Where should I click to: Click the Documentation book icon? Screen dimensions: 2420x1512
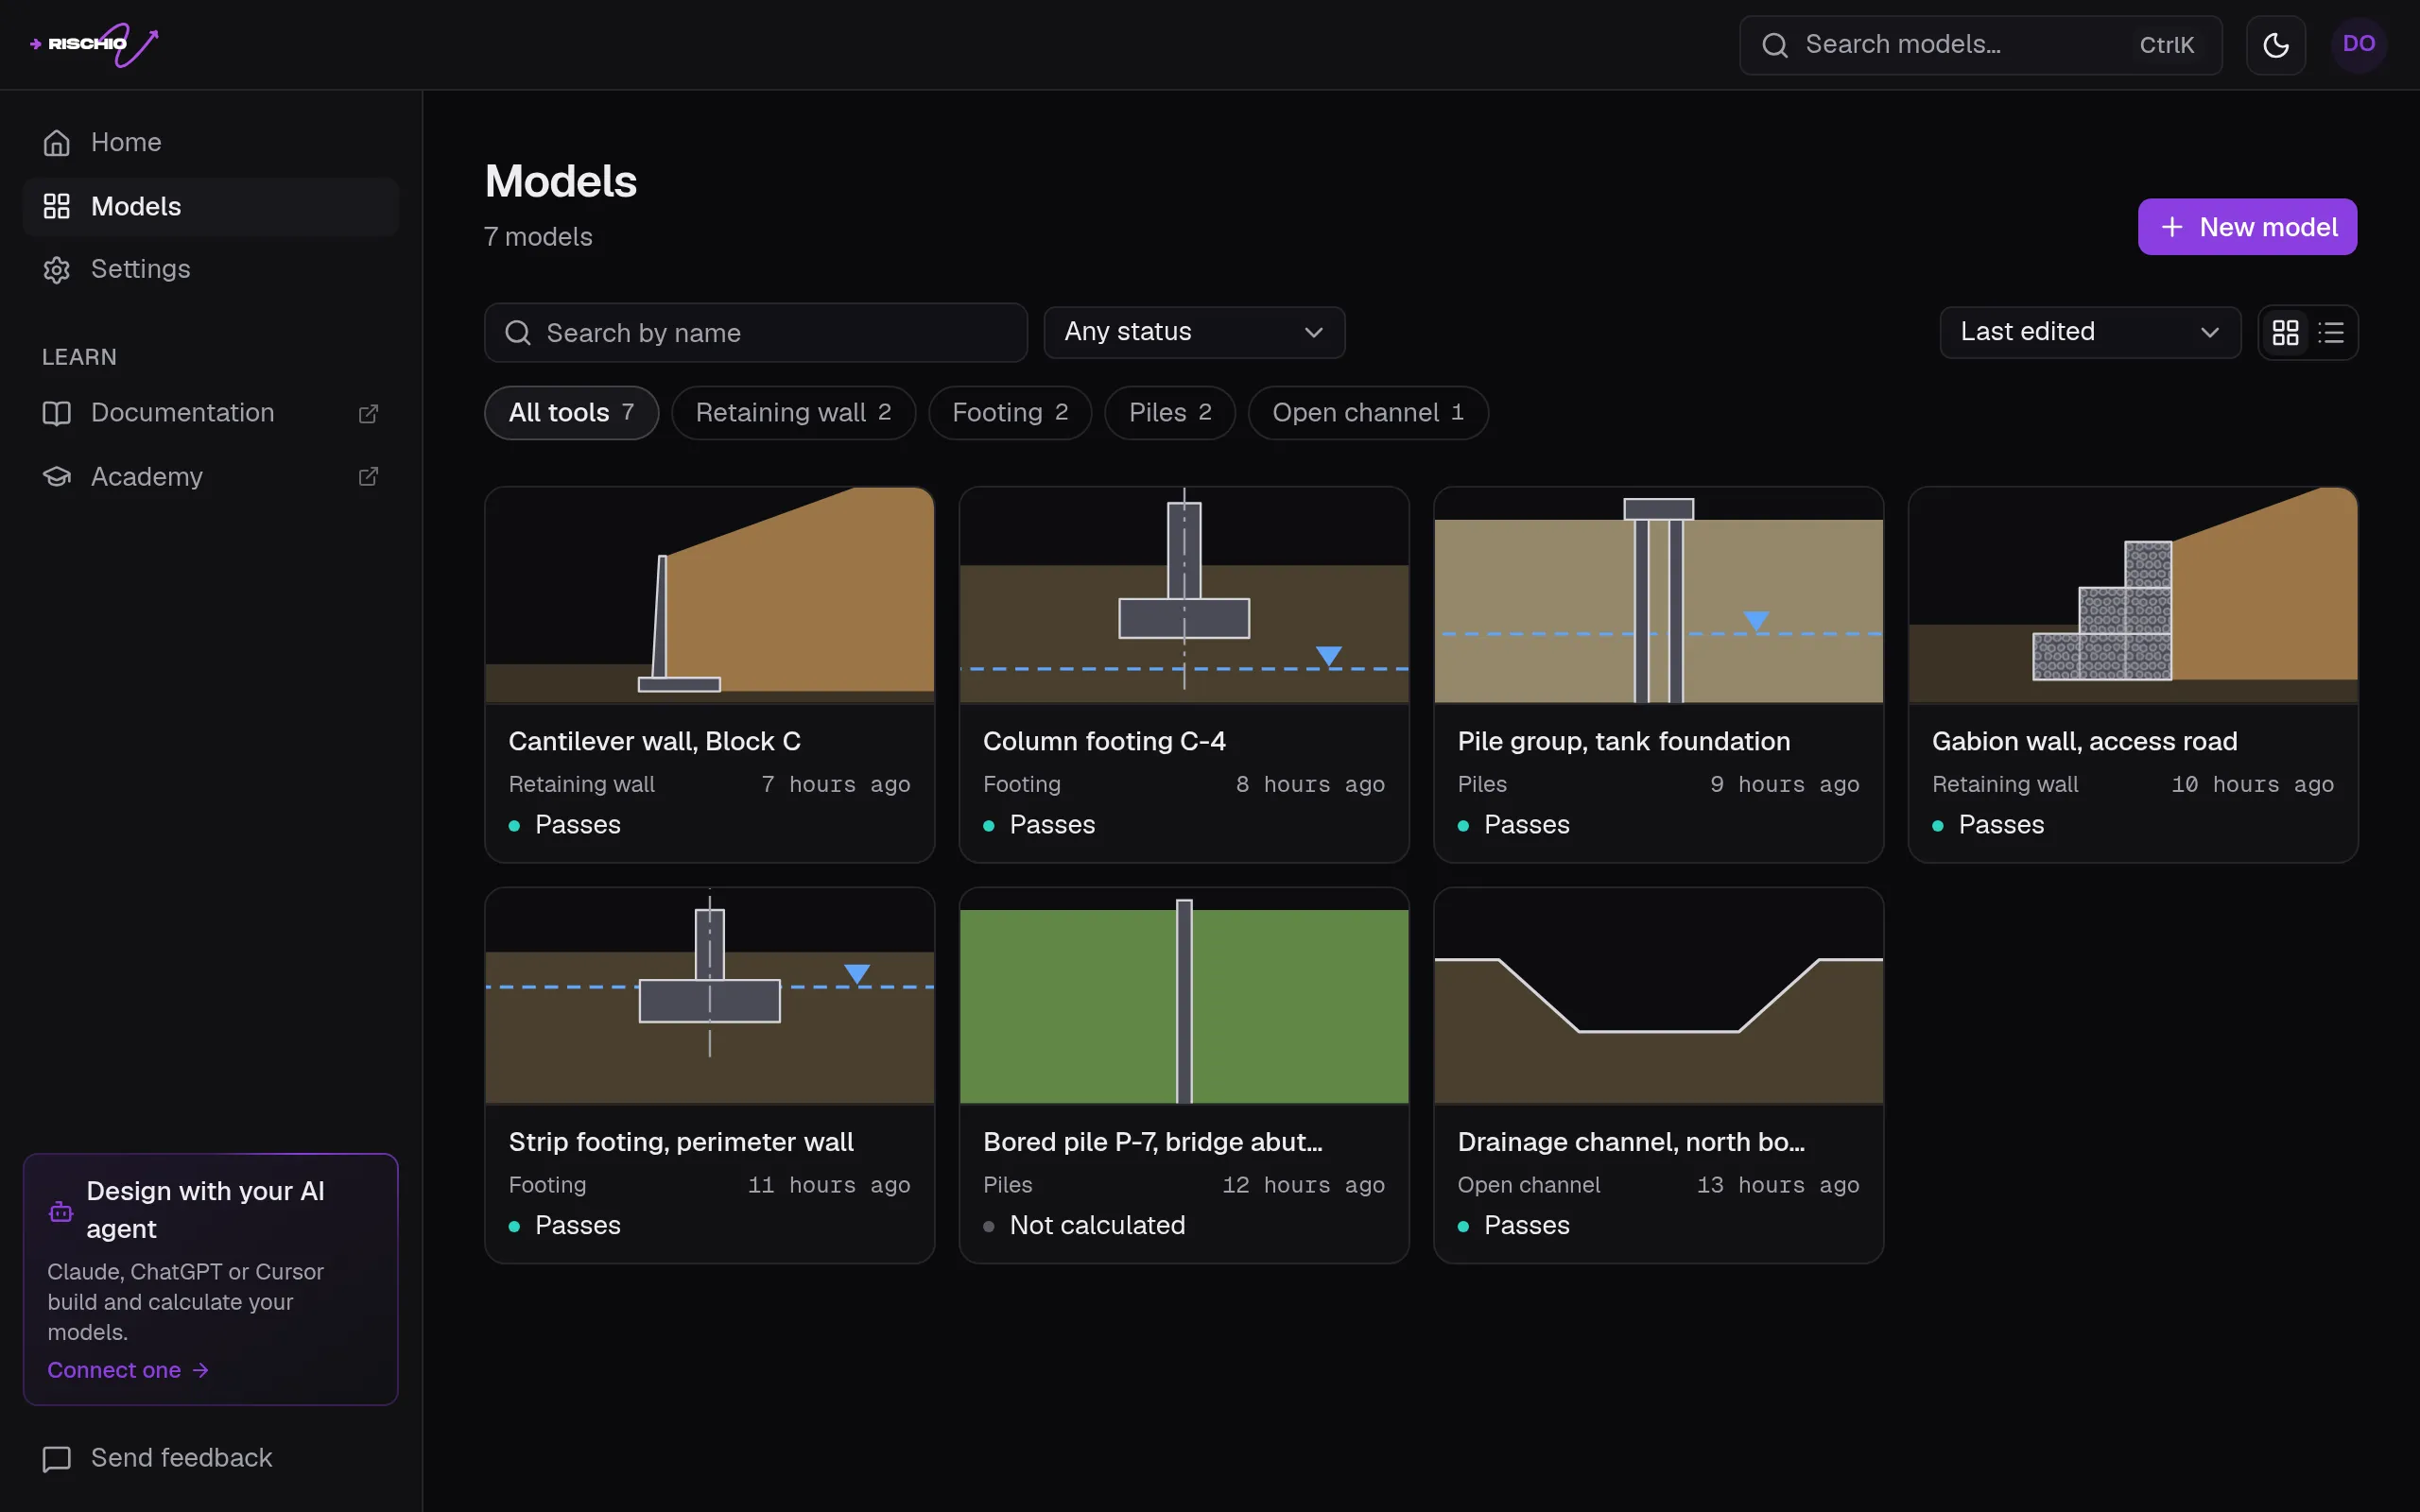(x=57, y=413)
